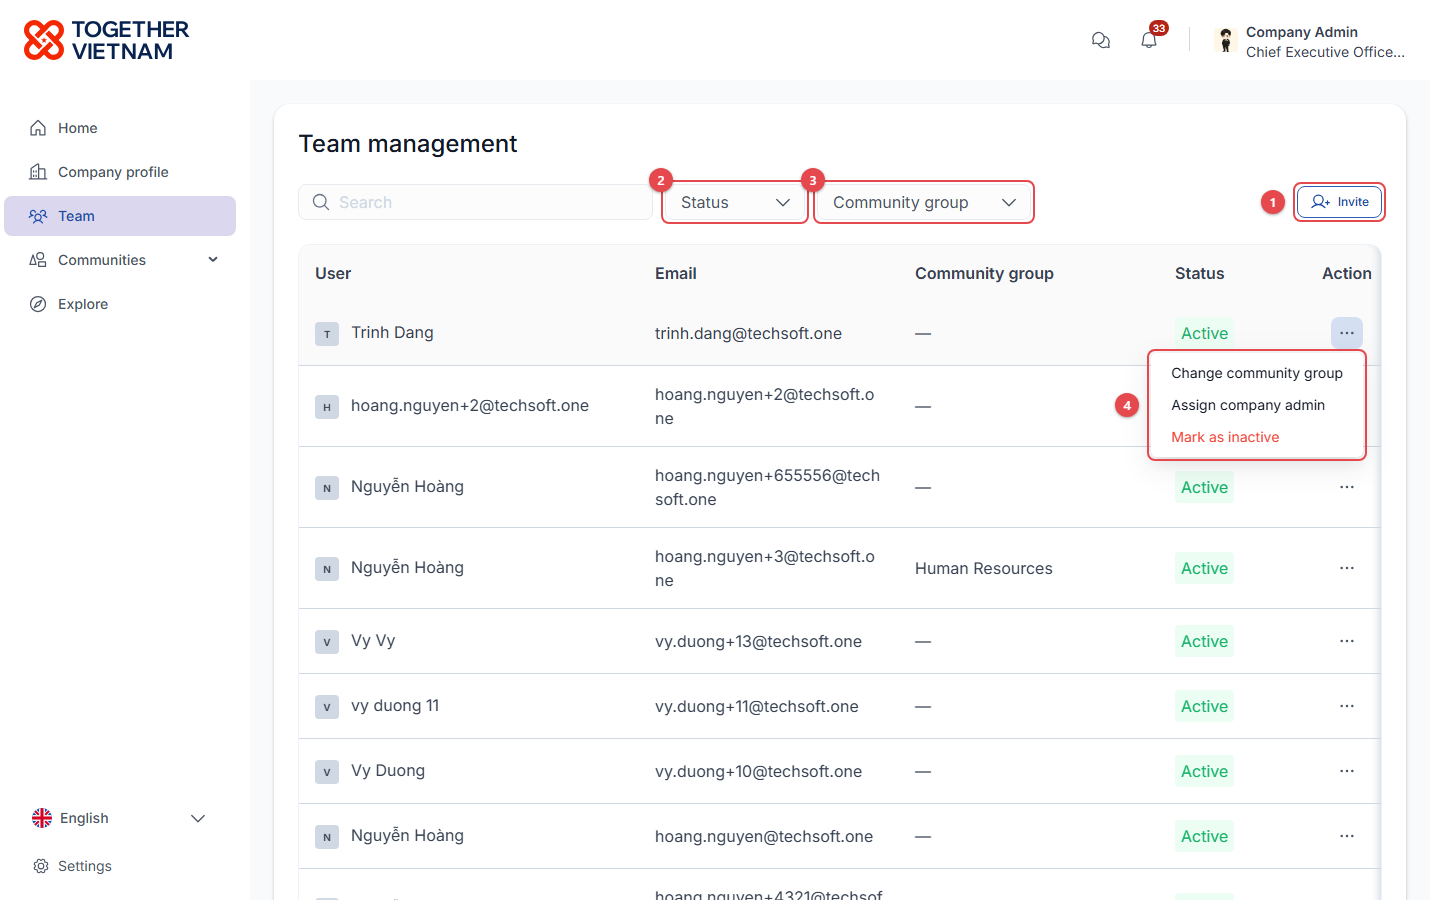Viewport: 1440px width, 900px height.
Task: Choose Change community group option
Action: coord(1257,373)
